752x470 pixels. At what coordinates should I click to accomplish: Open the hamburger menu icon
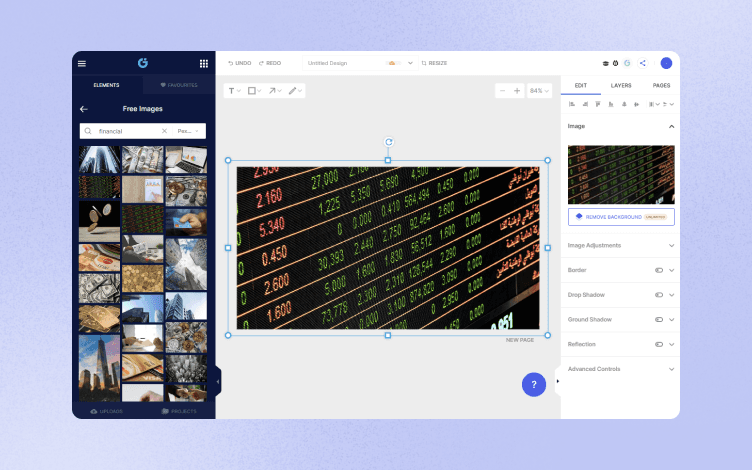coord(82,63)
